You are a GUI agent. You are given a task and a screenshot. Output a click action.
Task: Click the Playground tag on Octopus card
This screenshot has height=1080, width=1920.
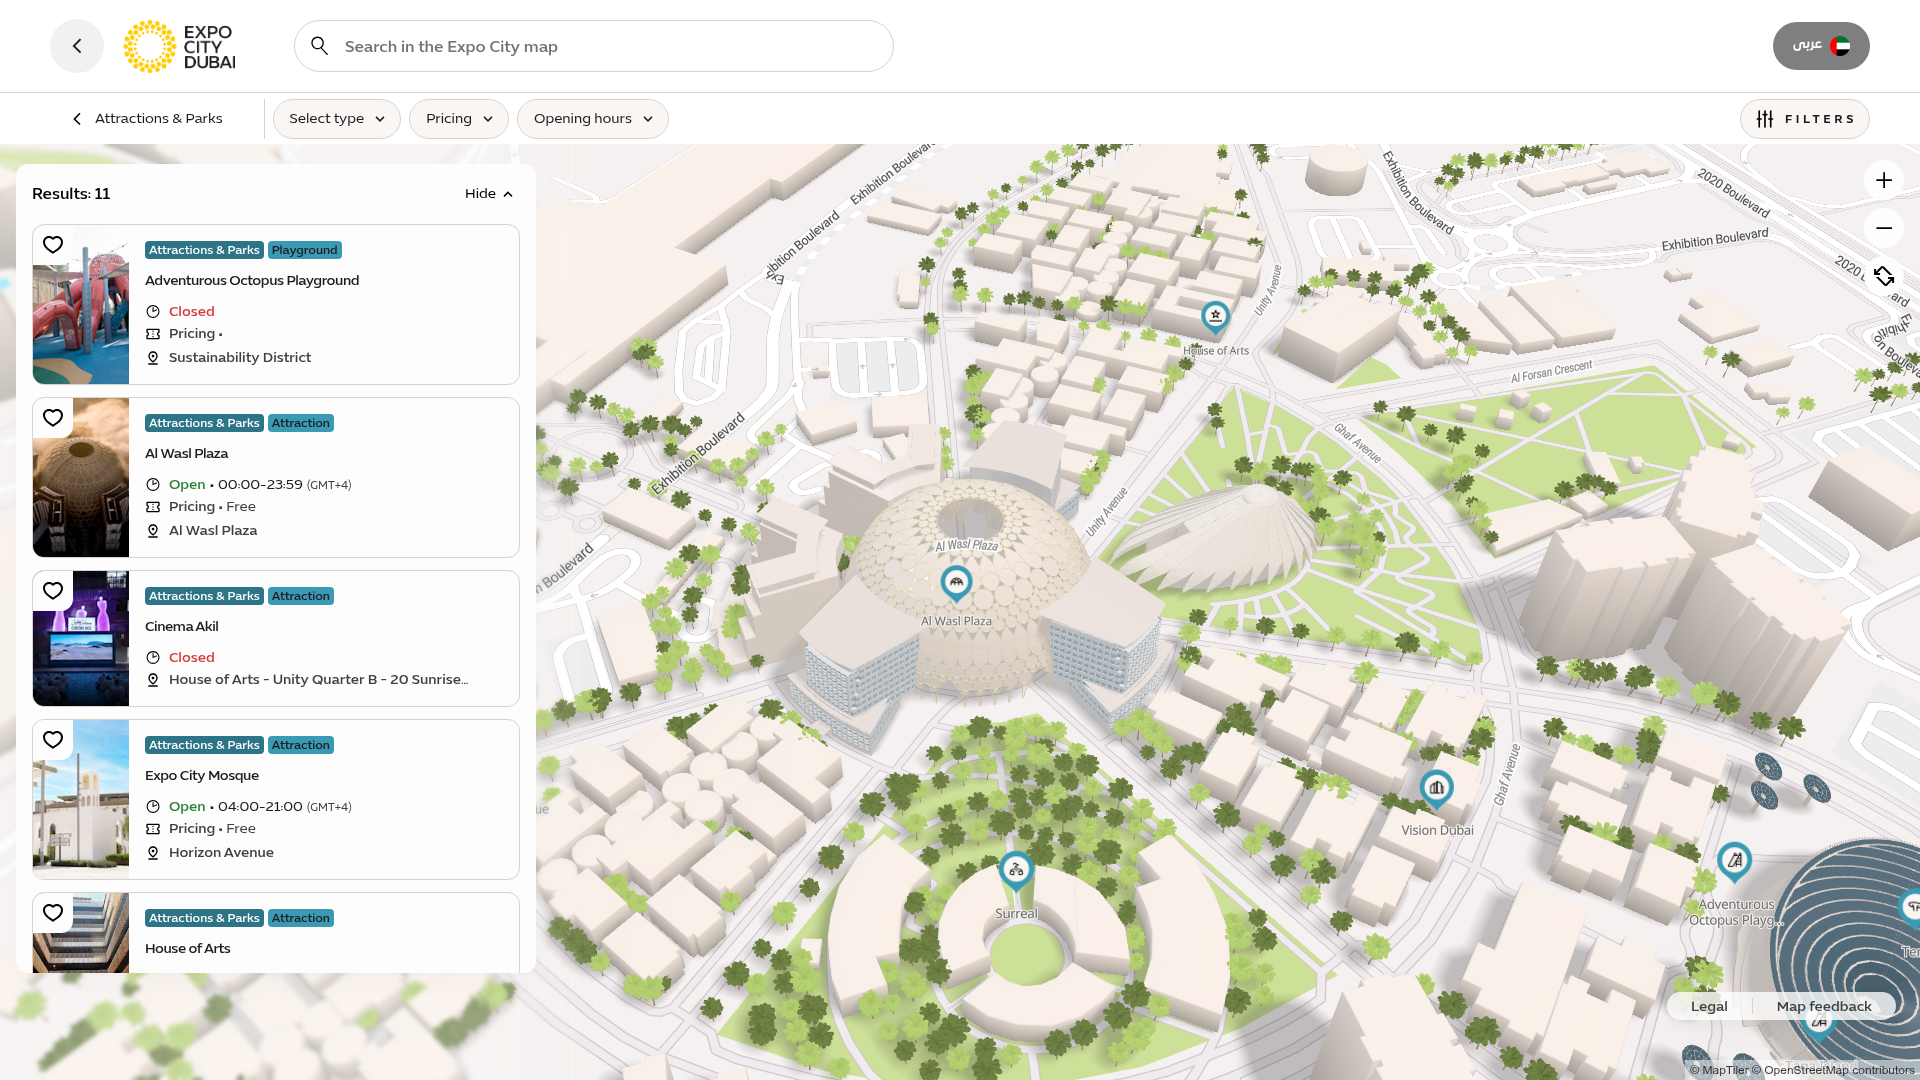click(x=305, y=250)
